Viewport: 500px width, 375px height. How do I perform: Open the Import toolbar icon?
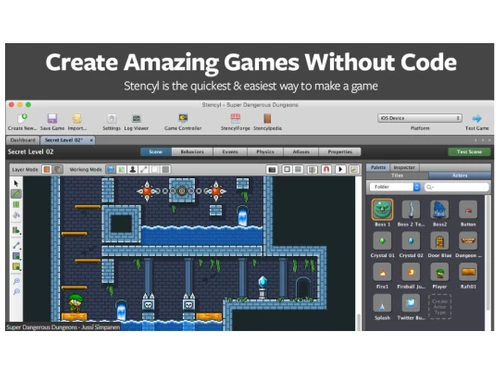(77, 118)
